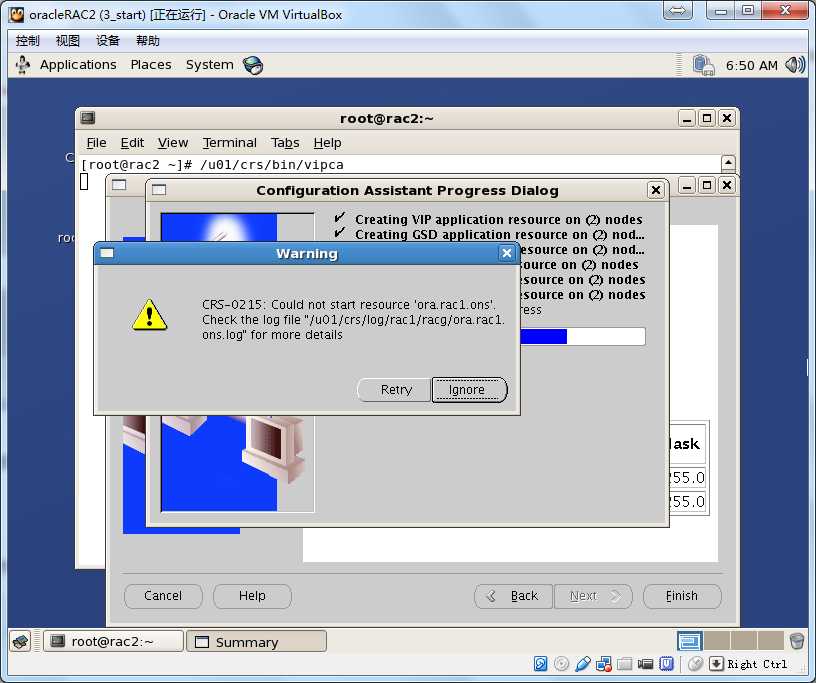Open the terminal View menu
The width and height of the screenshot is (816, 683).
tap(173, 143)
